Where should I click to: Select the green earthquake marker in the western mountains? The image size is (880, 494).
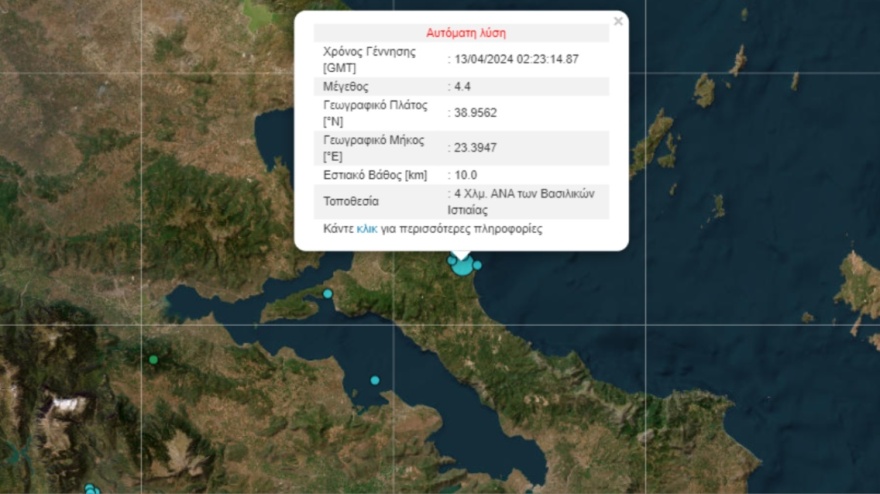153,360
